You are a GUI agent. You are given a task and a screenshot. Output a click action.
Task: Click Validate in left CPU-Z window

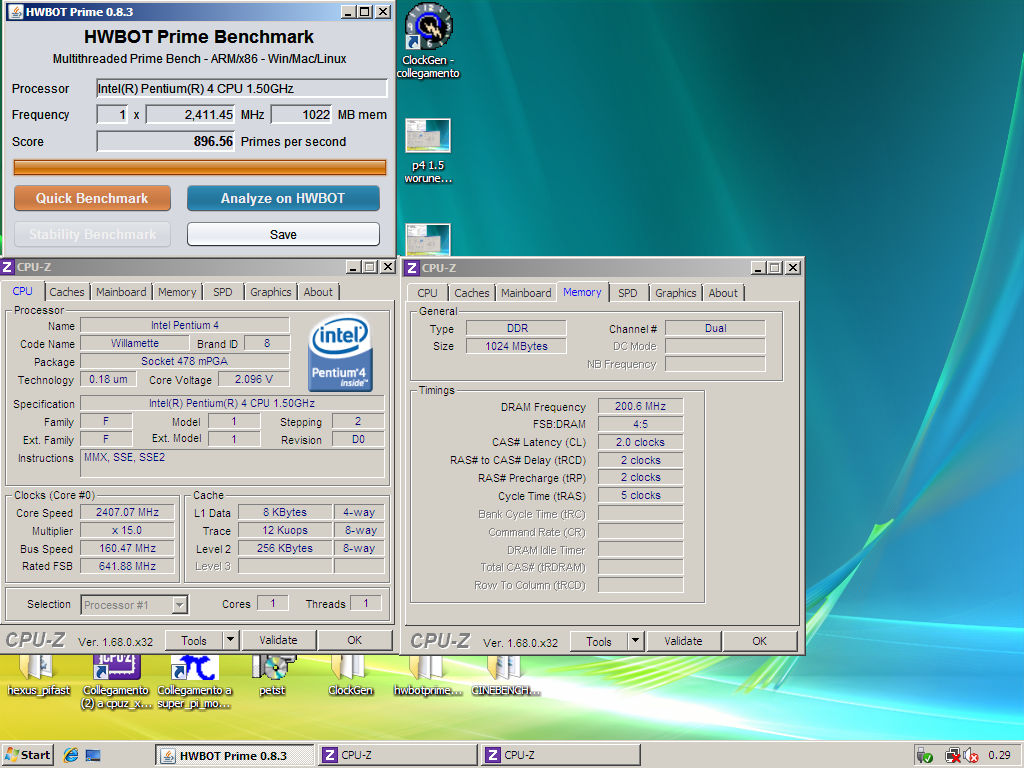click(278, 641)
